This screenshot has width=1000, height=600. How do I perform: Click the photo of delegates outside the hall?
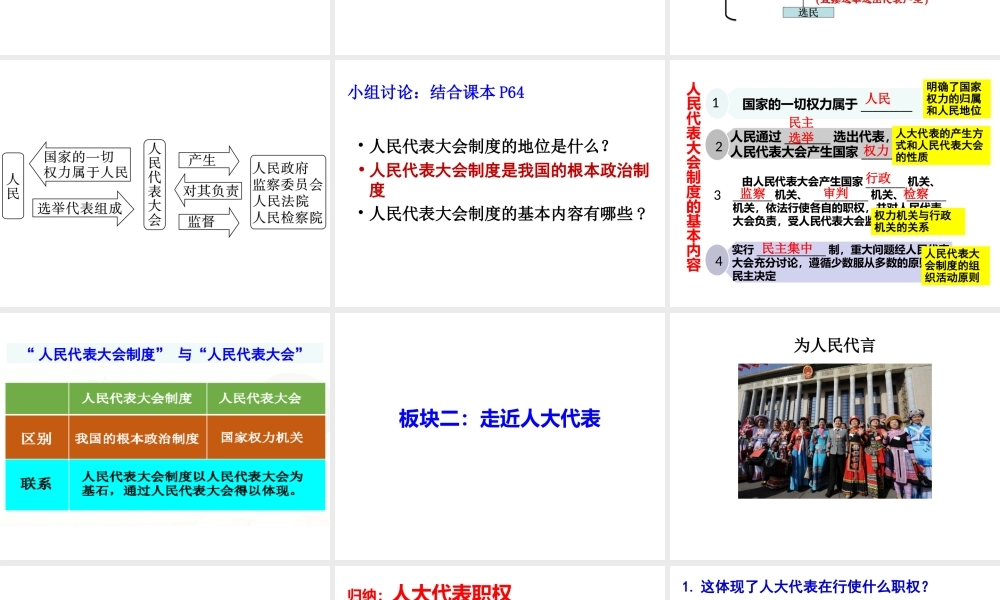[835, 431]
